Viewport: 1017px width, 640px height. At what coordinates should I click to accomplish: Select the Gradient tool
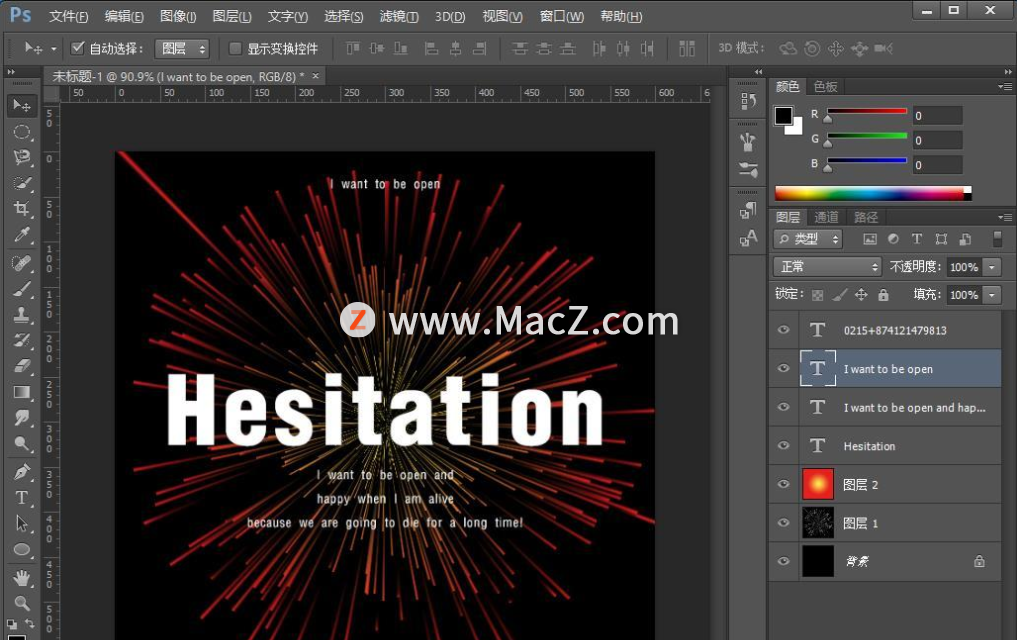click(x=21, y=392)
